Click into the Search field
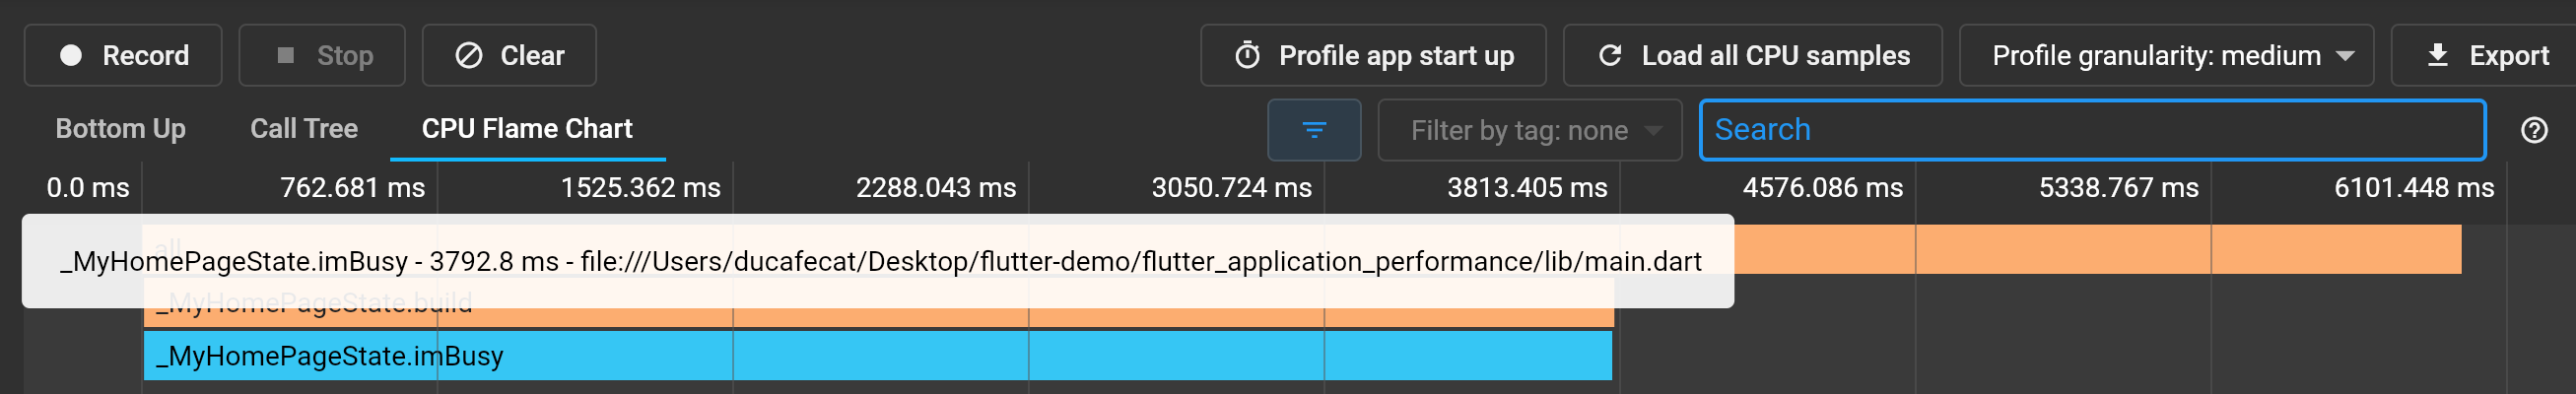Image resolution: width=2576 pixels, height=394 pixels. pos(2092,130)
